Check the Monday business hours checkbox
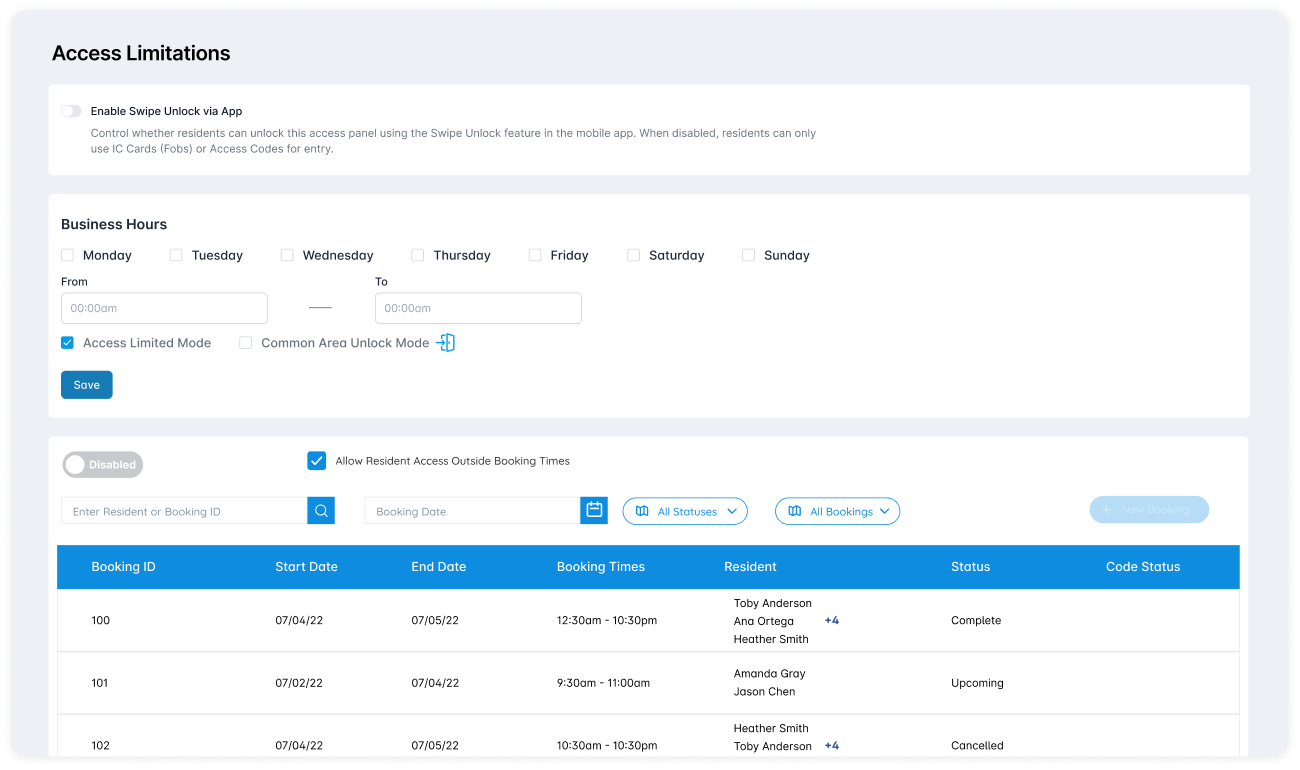1300x770 pixels. (68, 256)
